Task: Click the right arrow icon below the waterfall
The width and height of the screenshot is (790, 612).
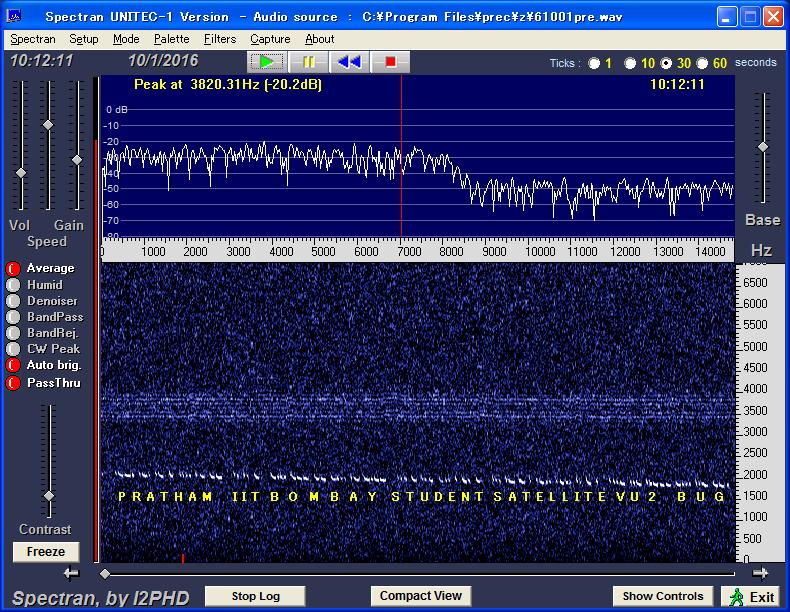Action: click(x=760, y=573)
